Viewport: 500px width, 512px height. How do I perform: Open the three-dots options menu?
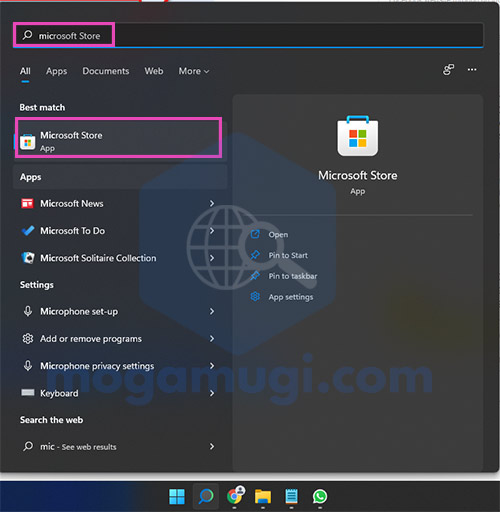click(x=472, y=70)
